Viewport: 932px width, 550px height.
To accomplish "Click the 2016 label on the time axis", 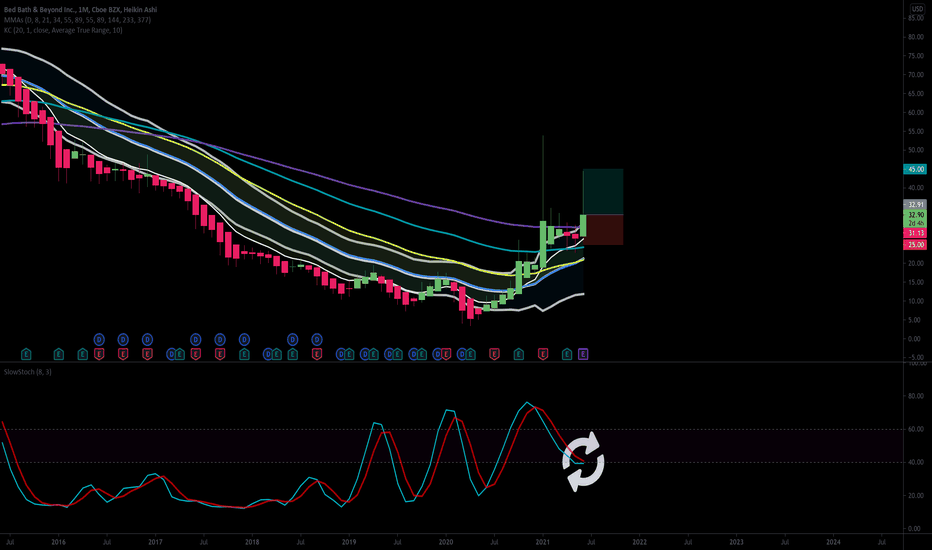I will pyautogui.click(x=58, y=542).
